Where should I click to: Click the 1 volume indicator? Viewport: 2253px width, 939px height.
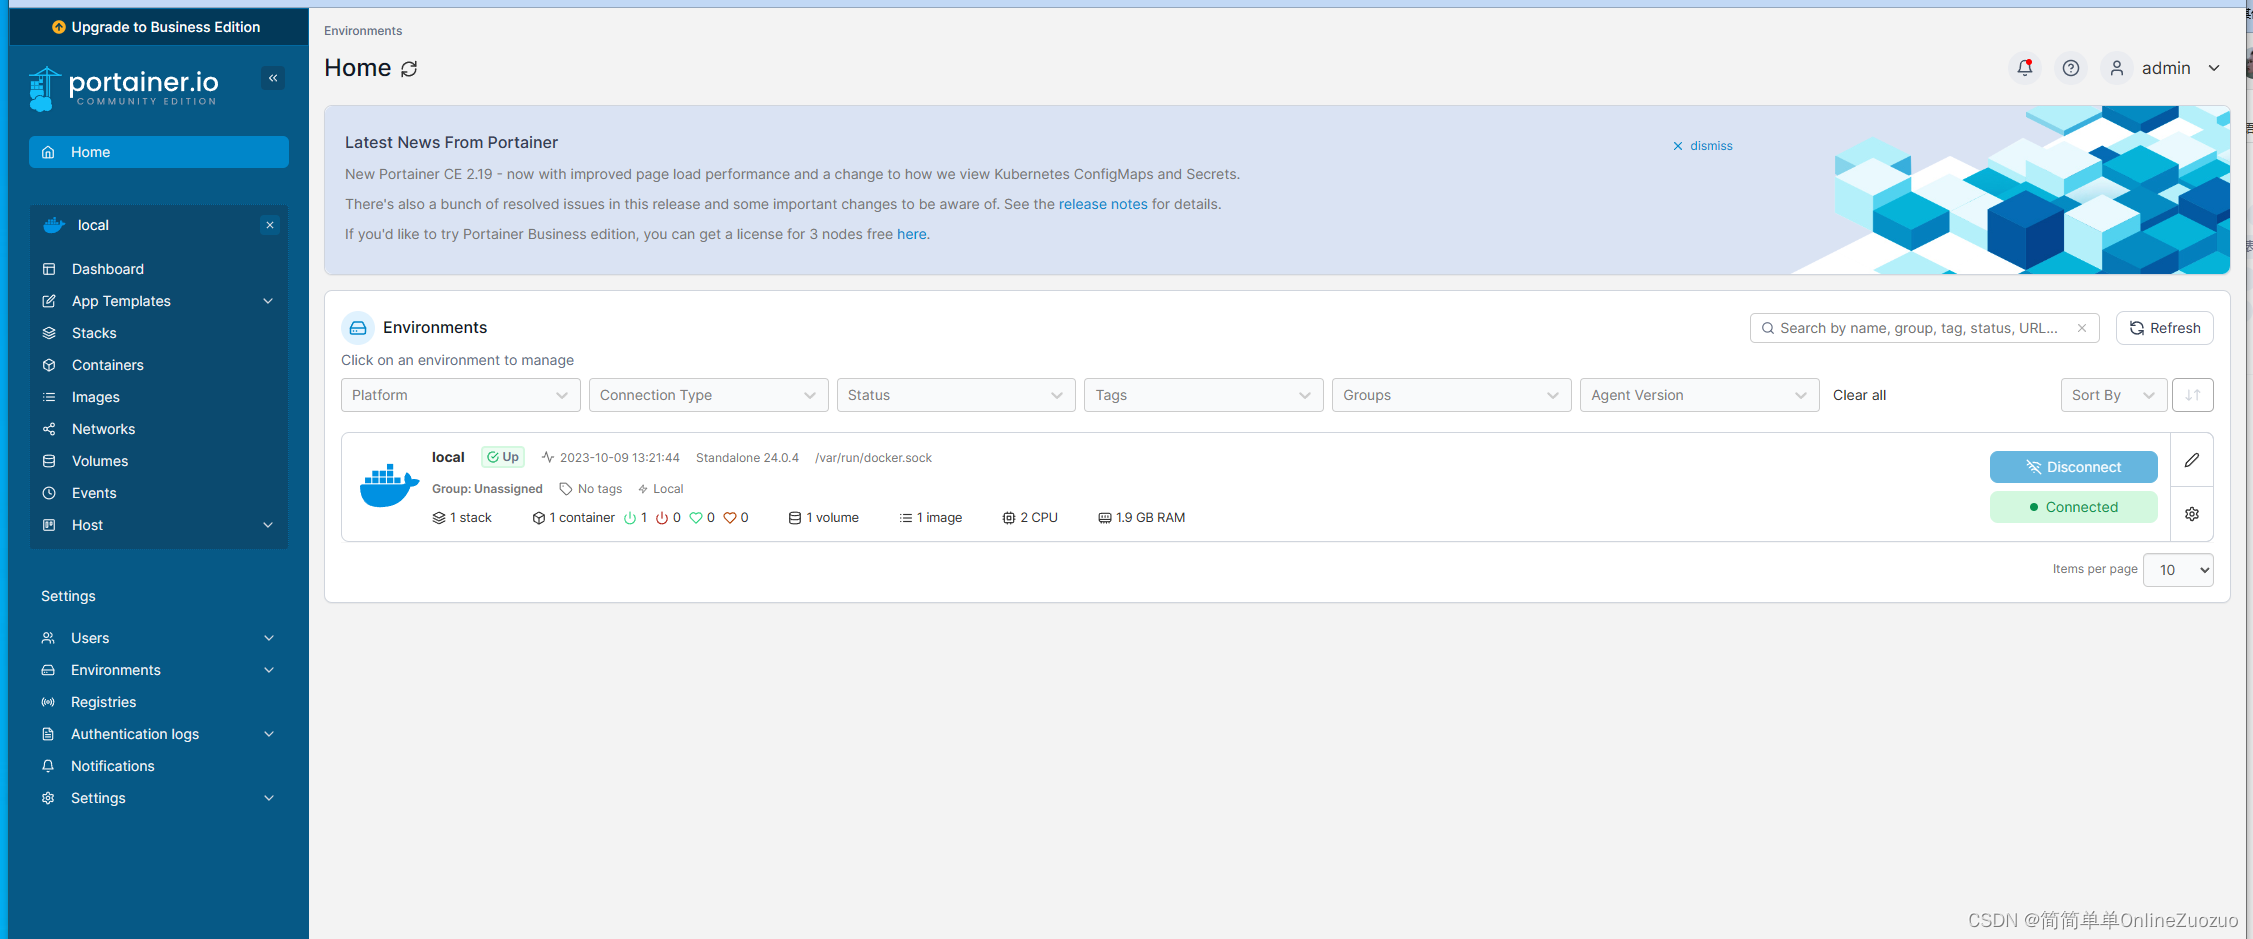click(x=824, y=518)
